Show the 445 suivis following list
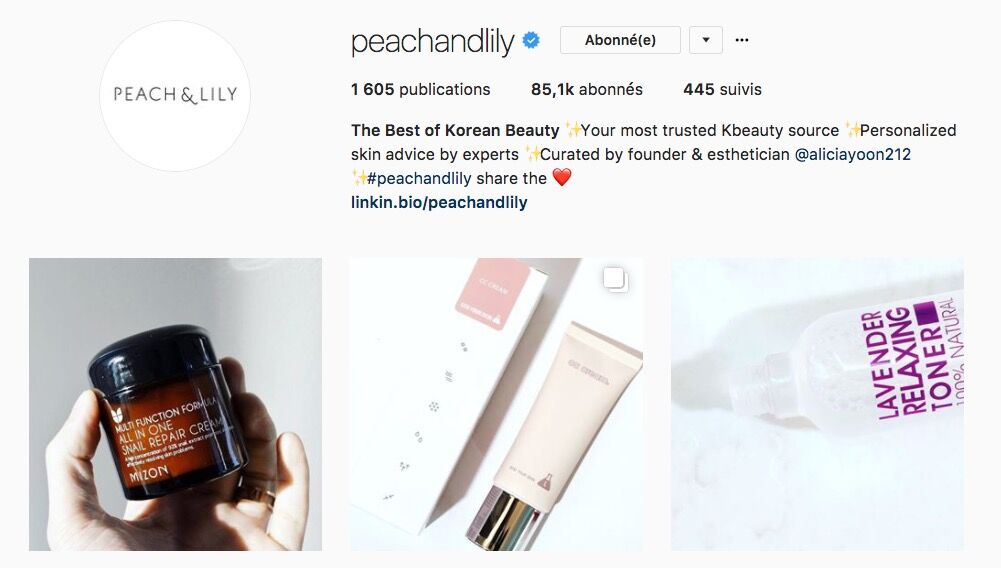This screenshot has width=1001, height=568. [722, 89]
